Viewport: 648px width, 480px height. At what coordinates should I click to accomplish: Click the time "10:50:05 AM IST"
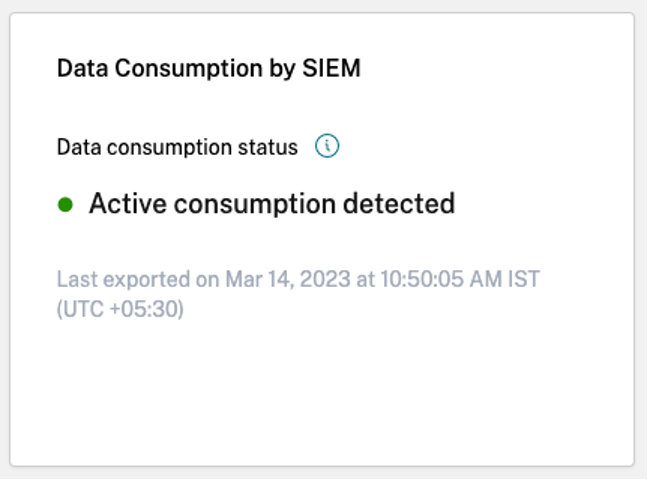pyautogui.click(x=455, y=279)
